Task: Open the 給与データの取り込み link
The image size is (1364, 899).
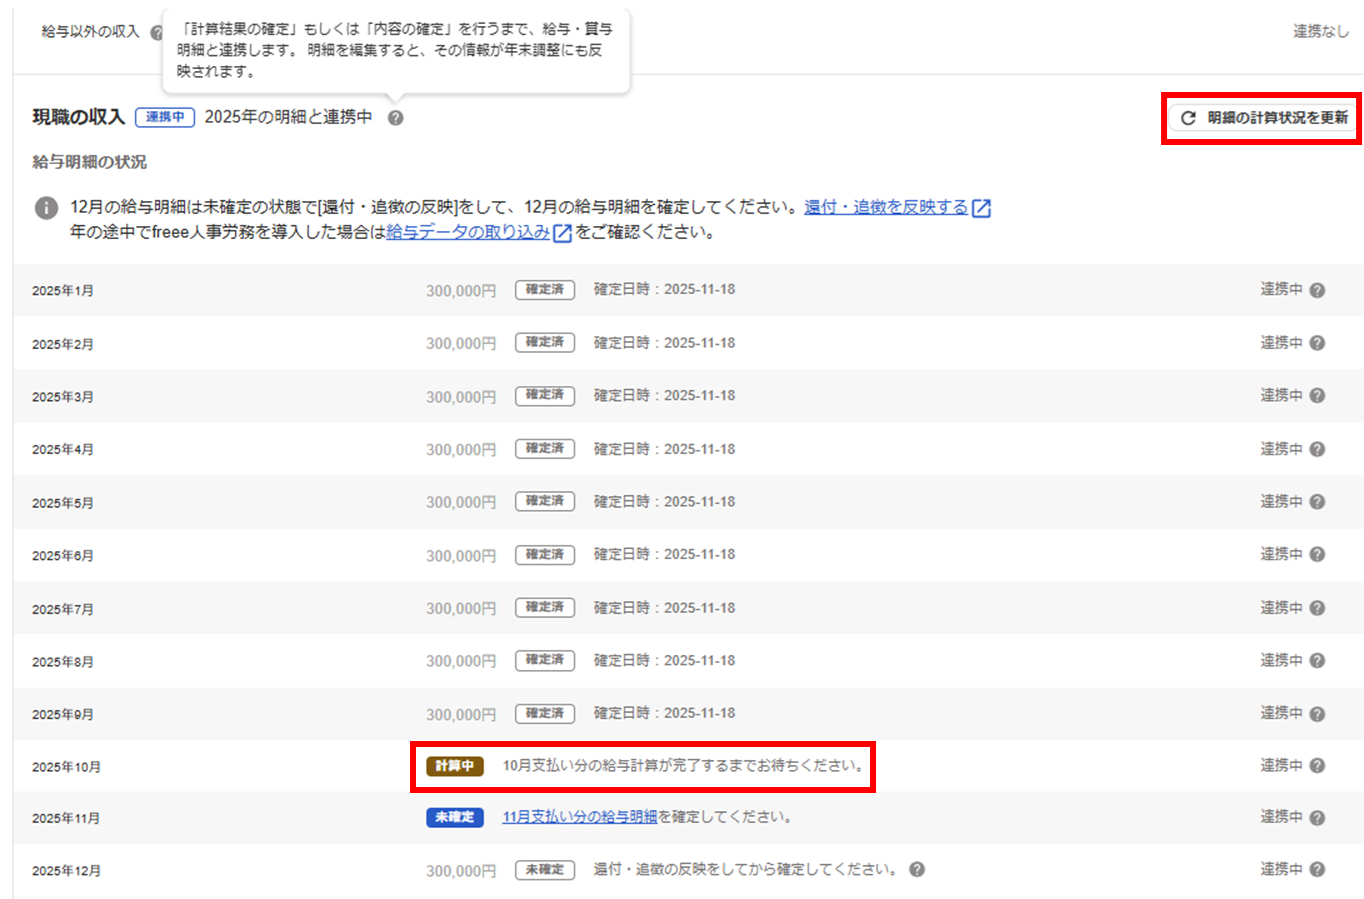Action: [x=468, y=232]
